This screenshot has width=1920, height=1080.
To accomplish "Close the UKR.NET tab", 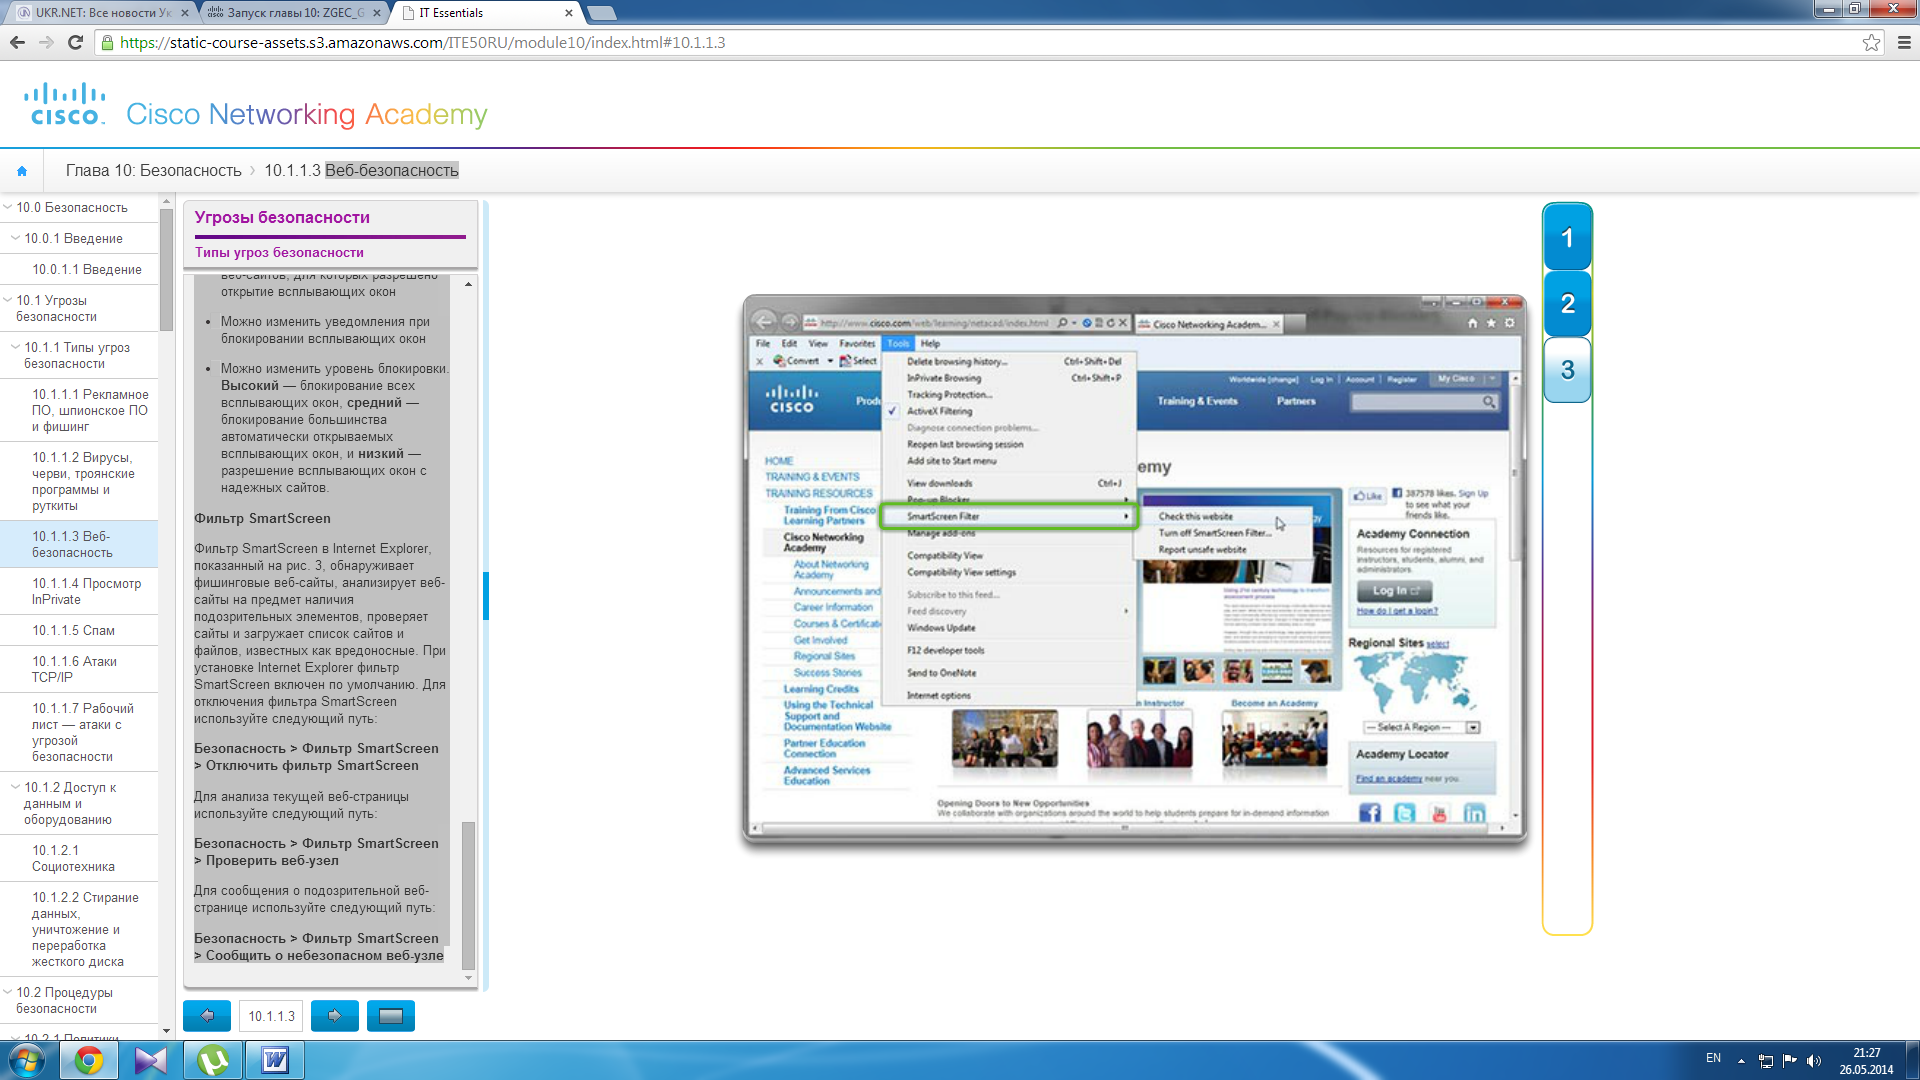I will (x=184, y=13).
